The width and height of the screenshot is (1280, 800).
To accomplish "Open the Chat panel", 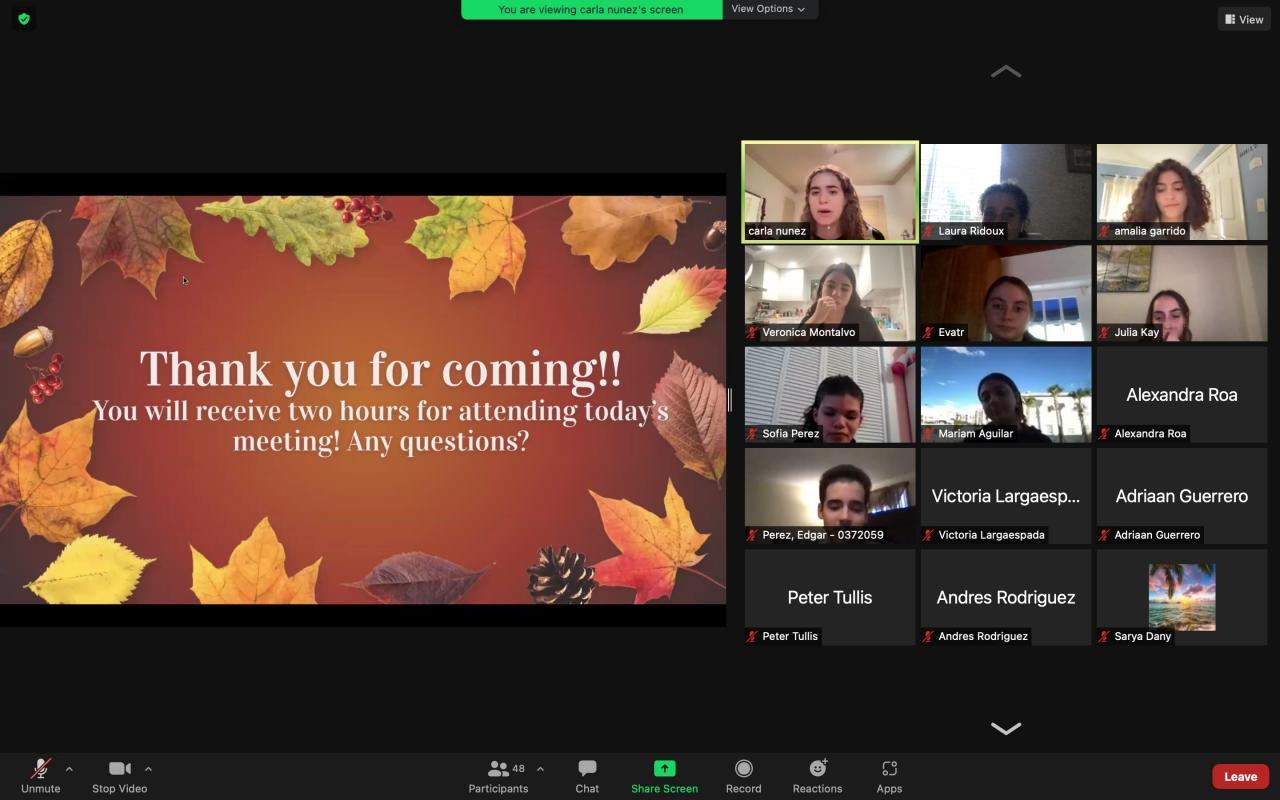I will [587, 775].
